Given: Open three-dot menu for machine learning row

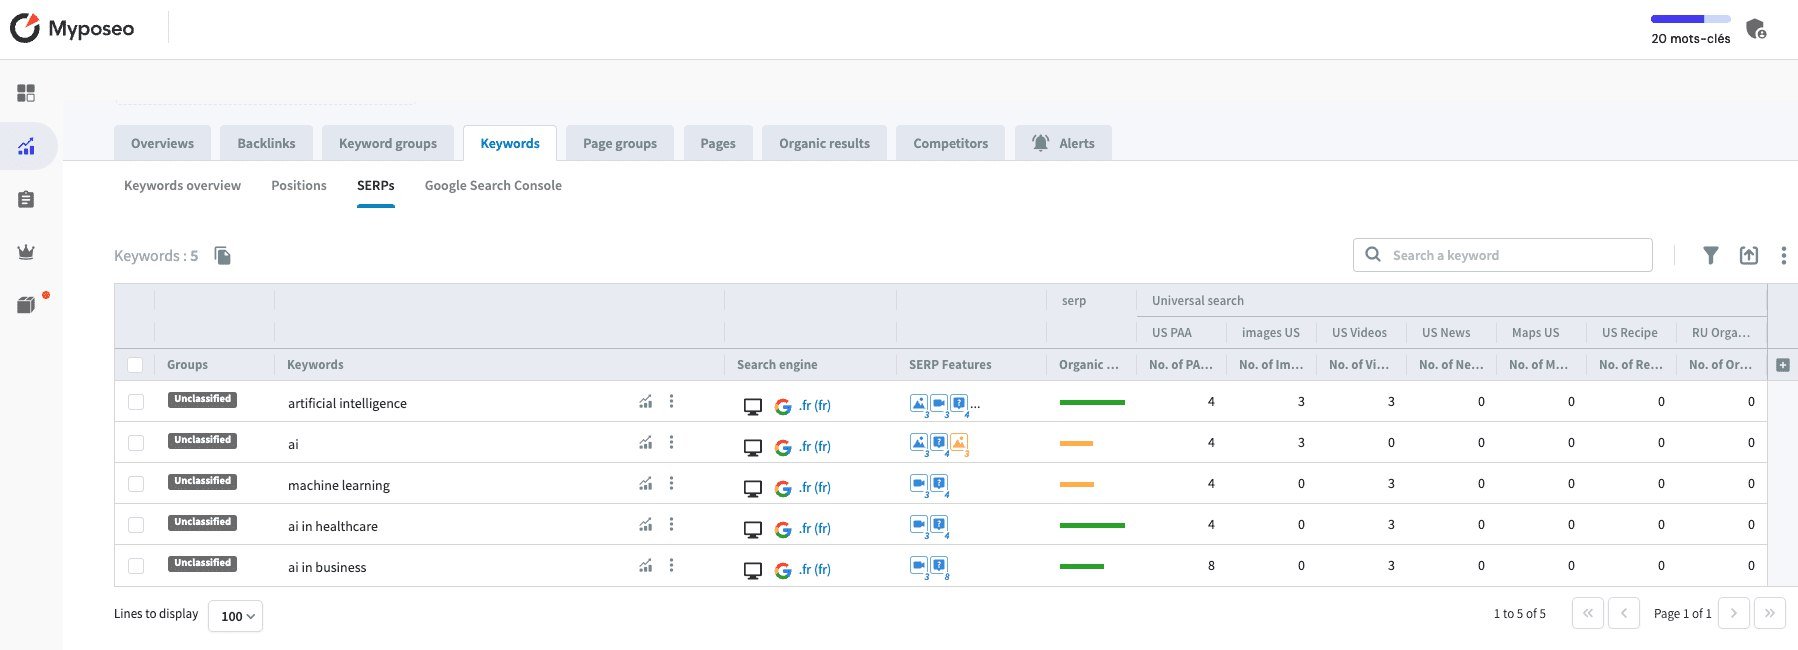Looking at the screenshot, I should coord(671,483).
